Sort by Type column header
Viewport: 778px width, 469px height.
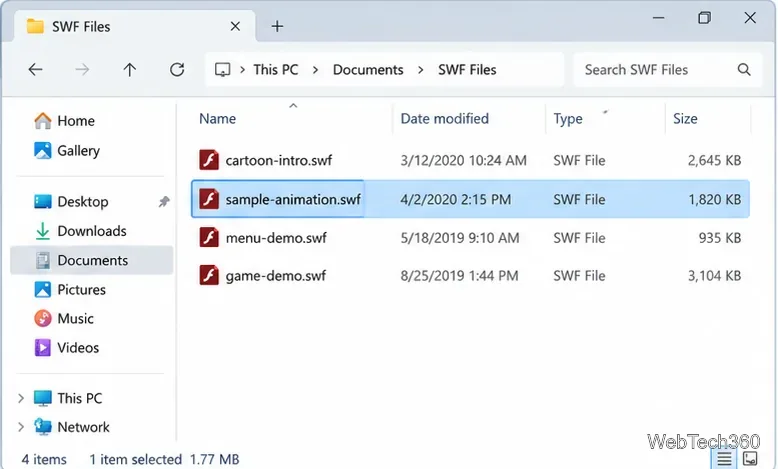point(568,119)
